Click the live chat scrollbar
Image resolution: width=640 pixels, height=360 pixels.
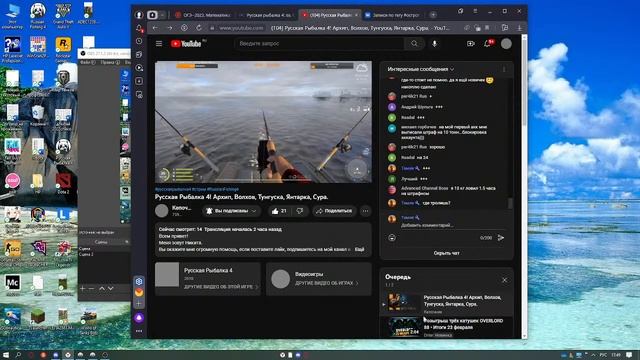pyautogui.click(x=510, y=203)
